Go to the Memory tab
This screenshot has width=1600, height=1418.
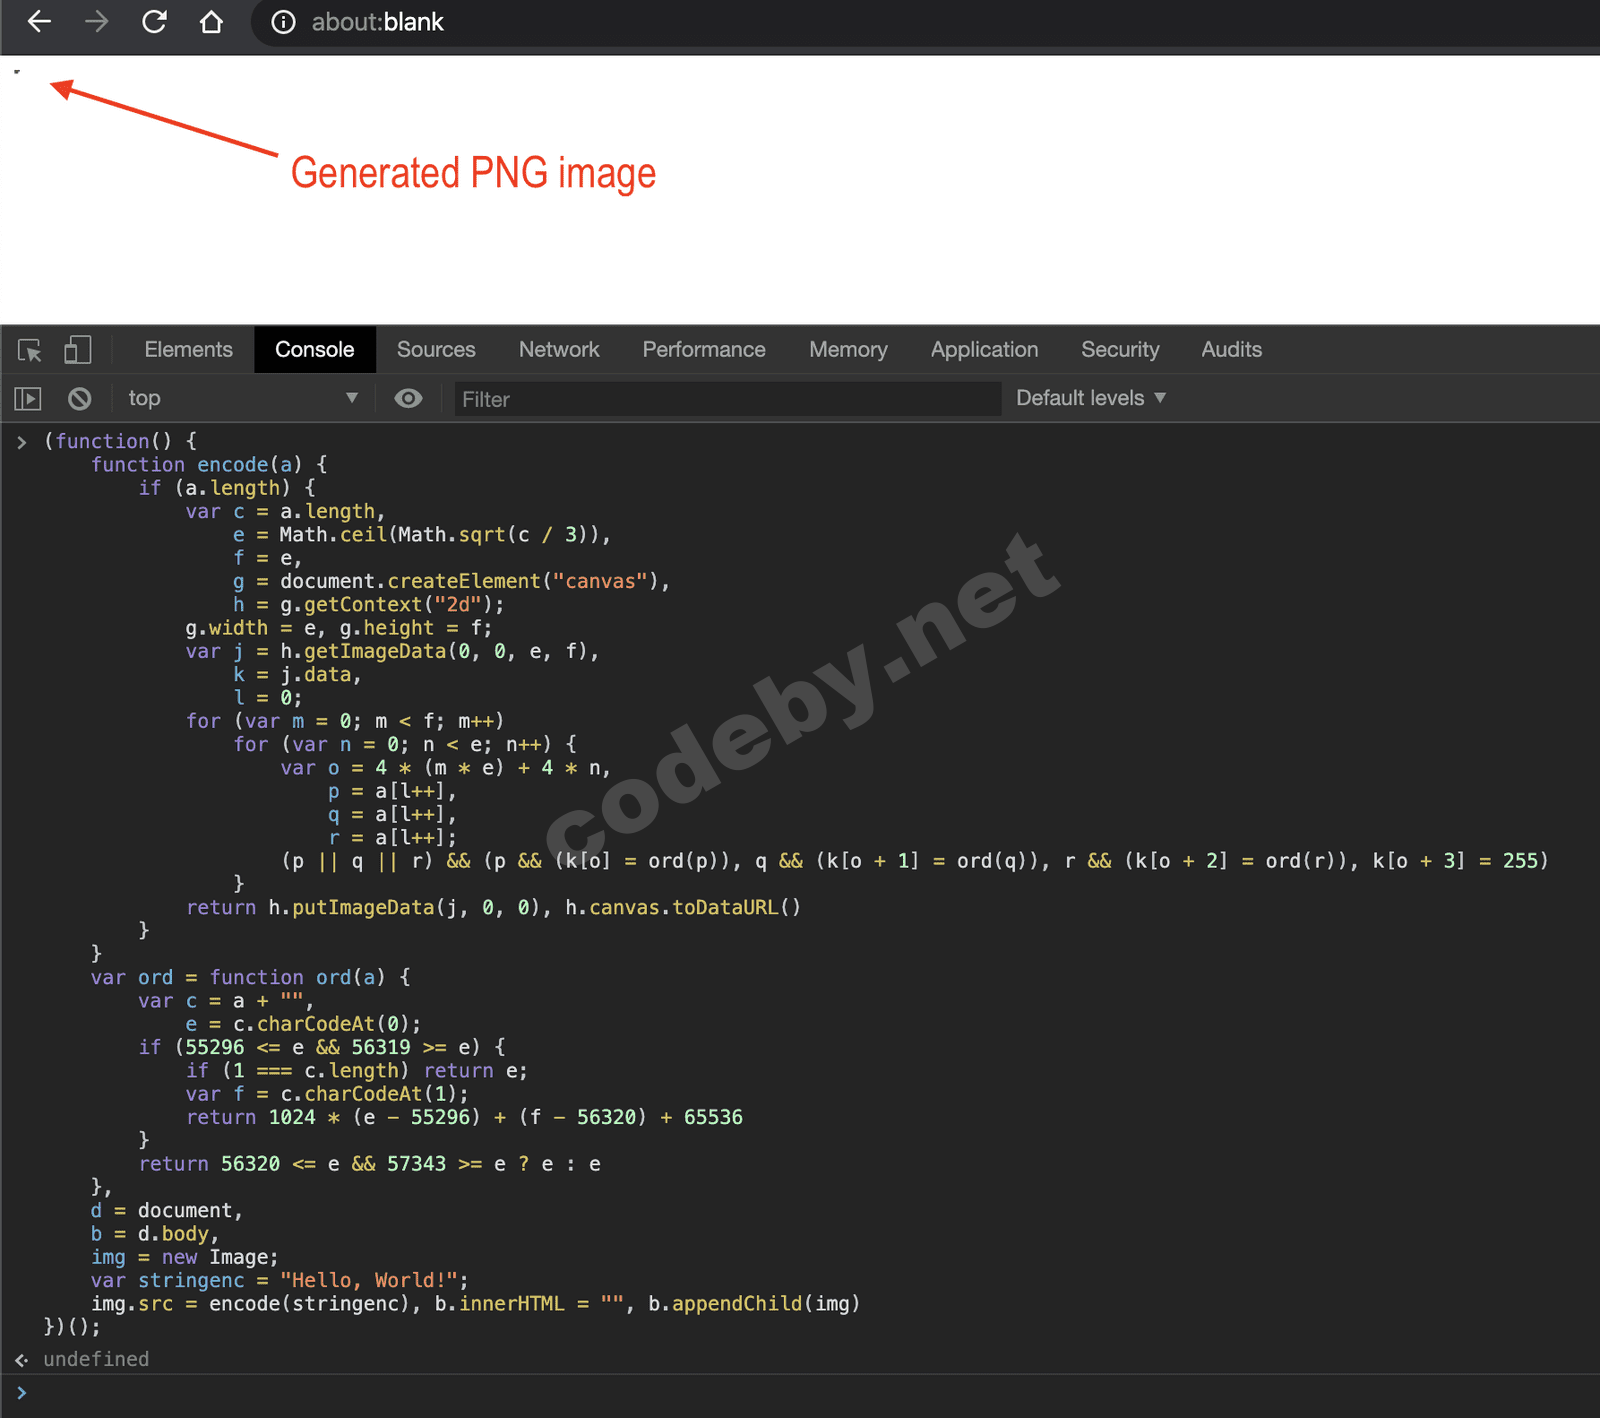click(x=848, y=349)
